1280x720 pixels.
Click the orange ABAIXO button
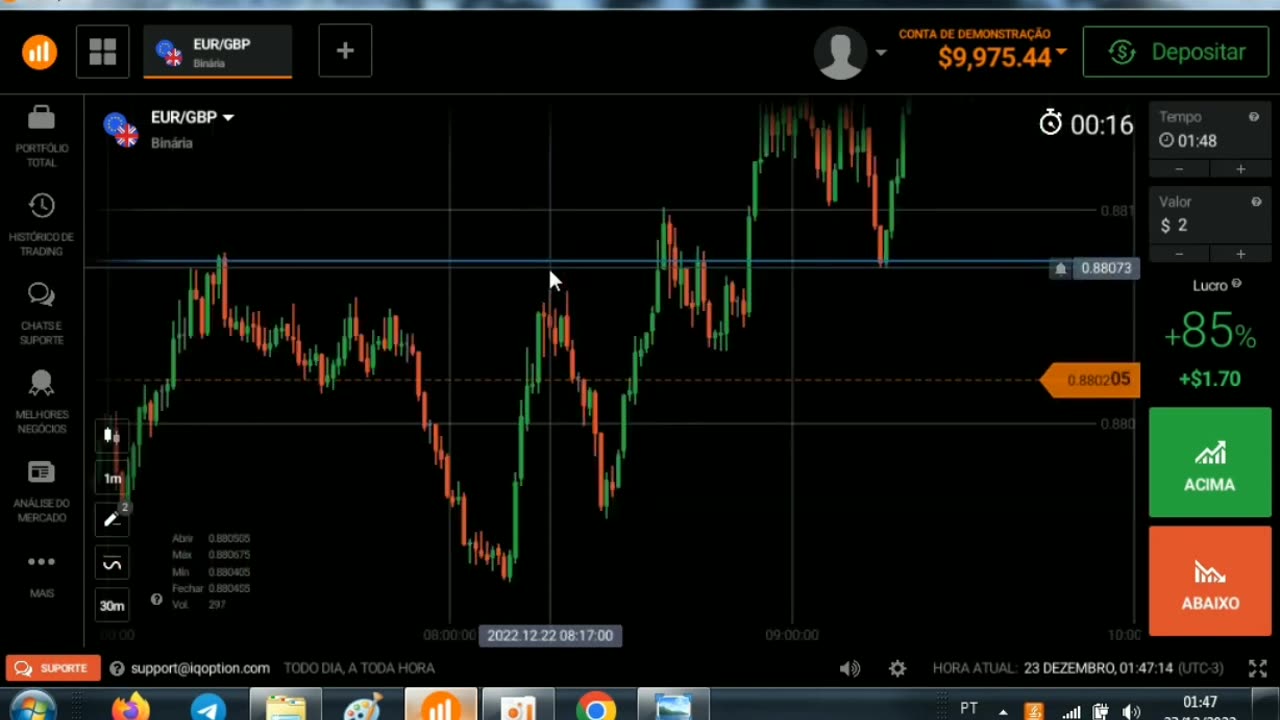coord(1209,581)
